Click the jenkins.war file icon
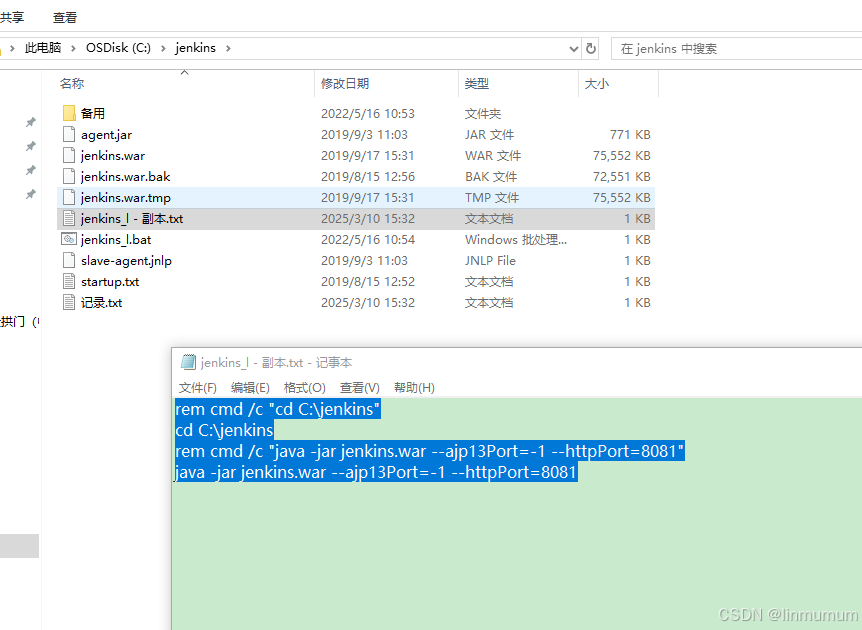 click(x=69, y=155)
